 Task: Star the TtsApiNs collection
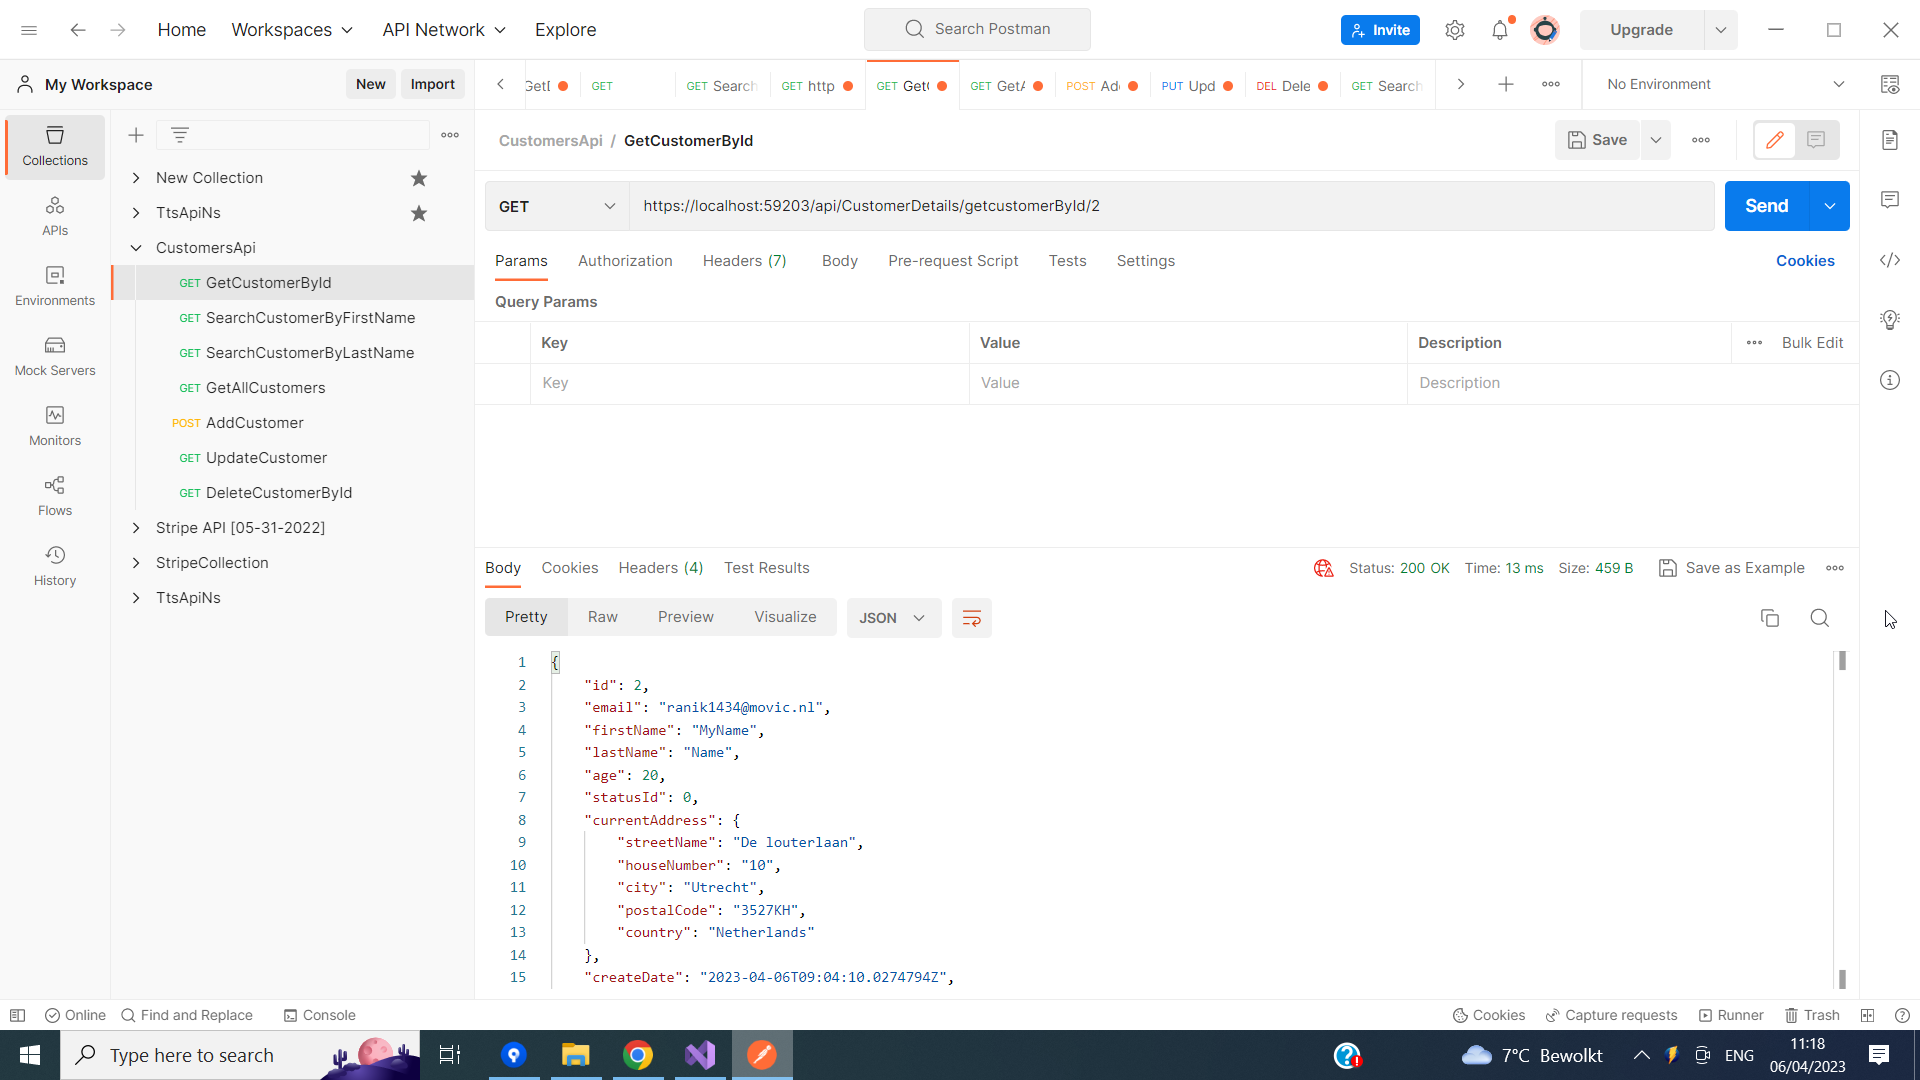click(419, 213)
